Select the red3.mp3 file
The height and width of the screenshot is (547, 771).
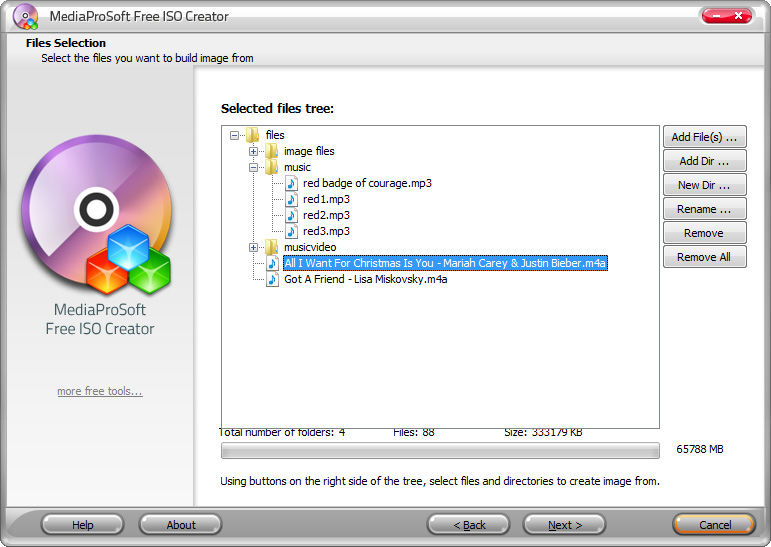(326, 231)
